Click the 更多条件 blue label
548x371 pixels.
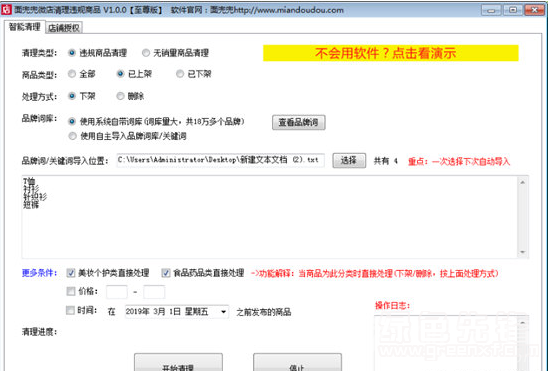click(x=39, y=272)
